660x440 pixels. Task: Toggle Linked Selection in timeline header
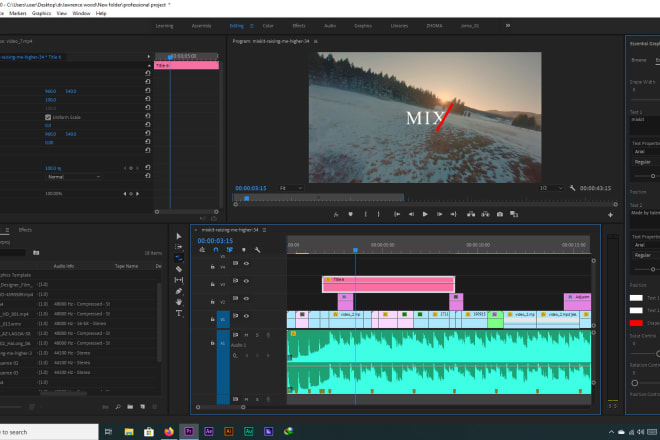coord(229,250)
